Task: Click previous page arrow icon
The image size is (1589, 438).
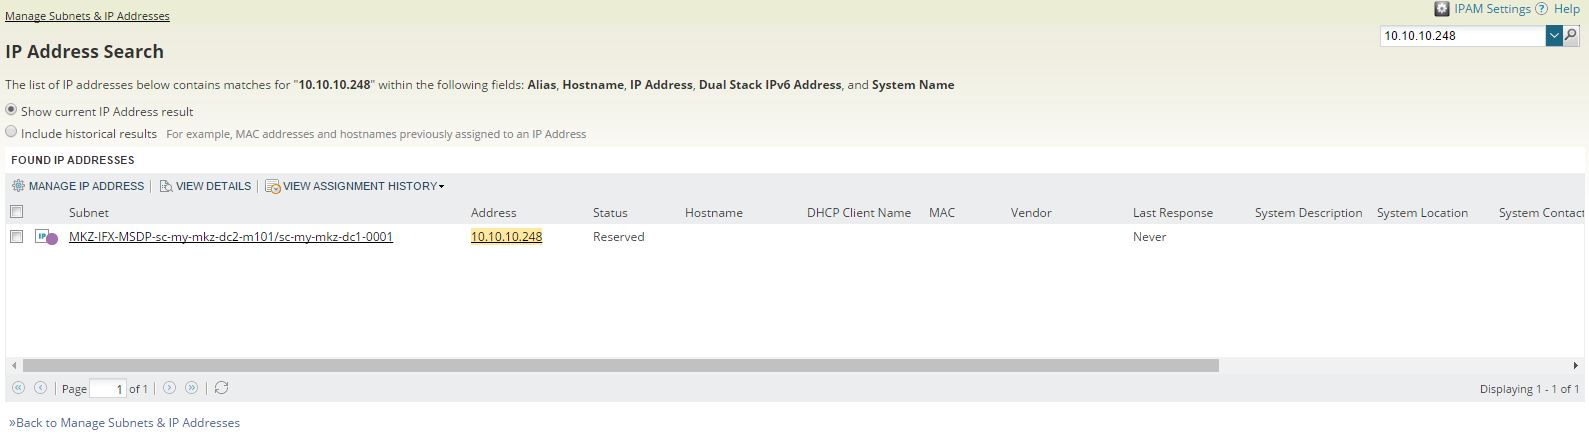Action: [40, 388]
